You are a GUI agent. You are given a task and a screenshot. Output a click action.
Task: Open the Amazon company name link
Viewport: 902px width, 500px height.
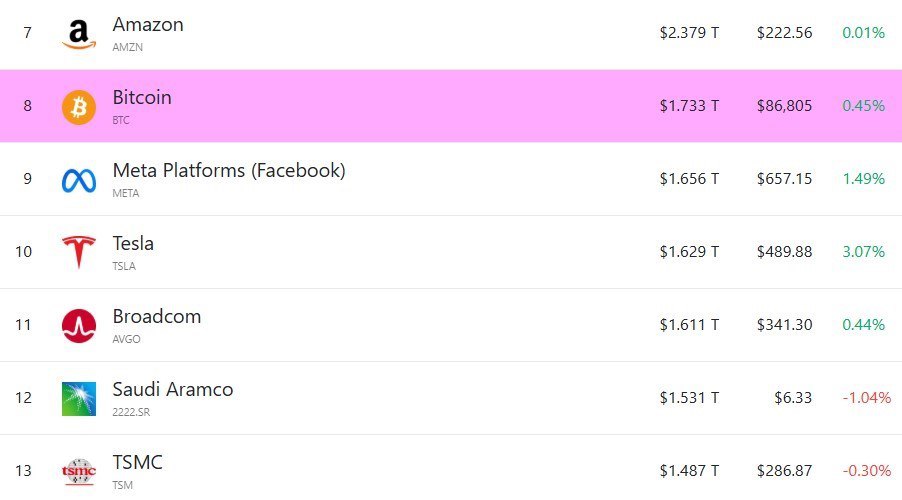point(148,24)
